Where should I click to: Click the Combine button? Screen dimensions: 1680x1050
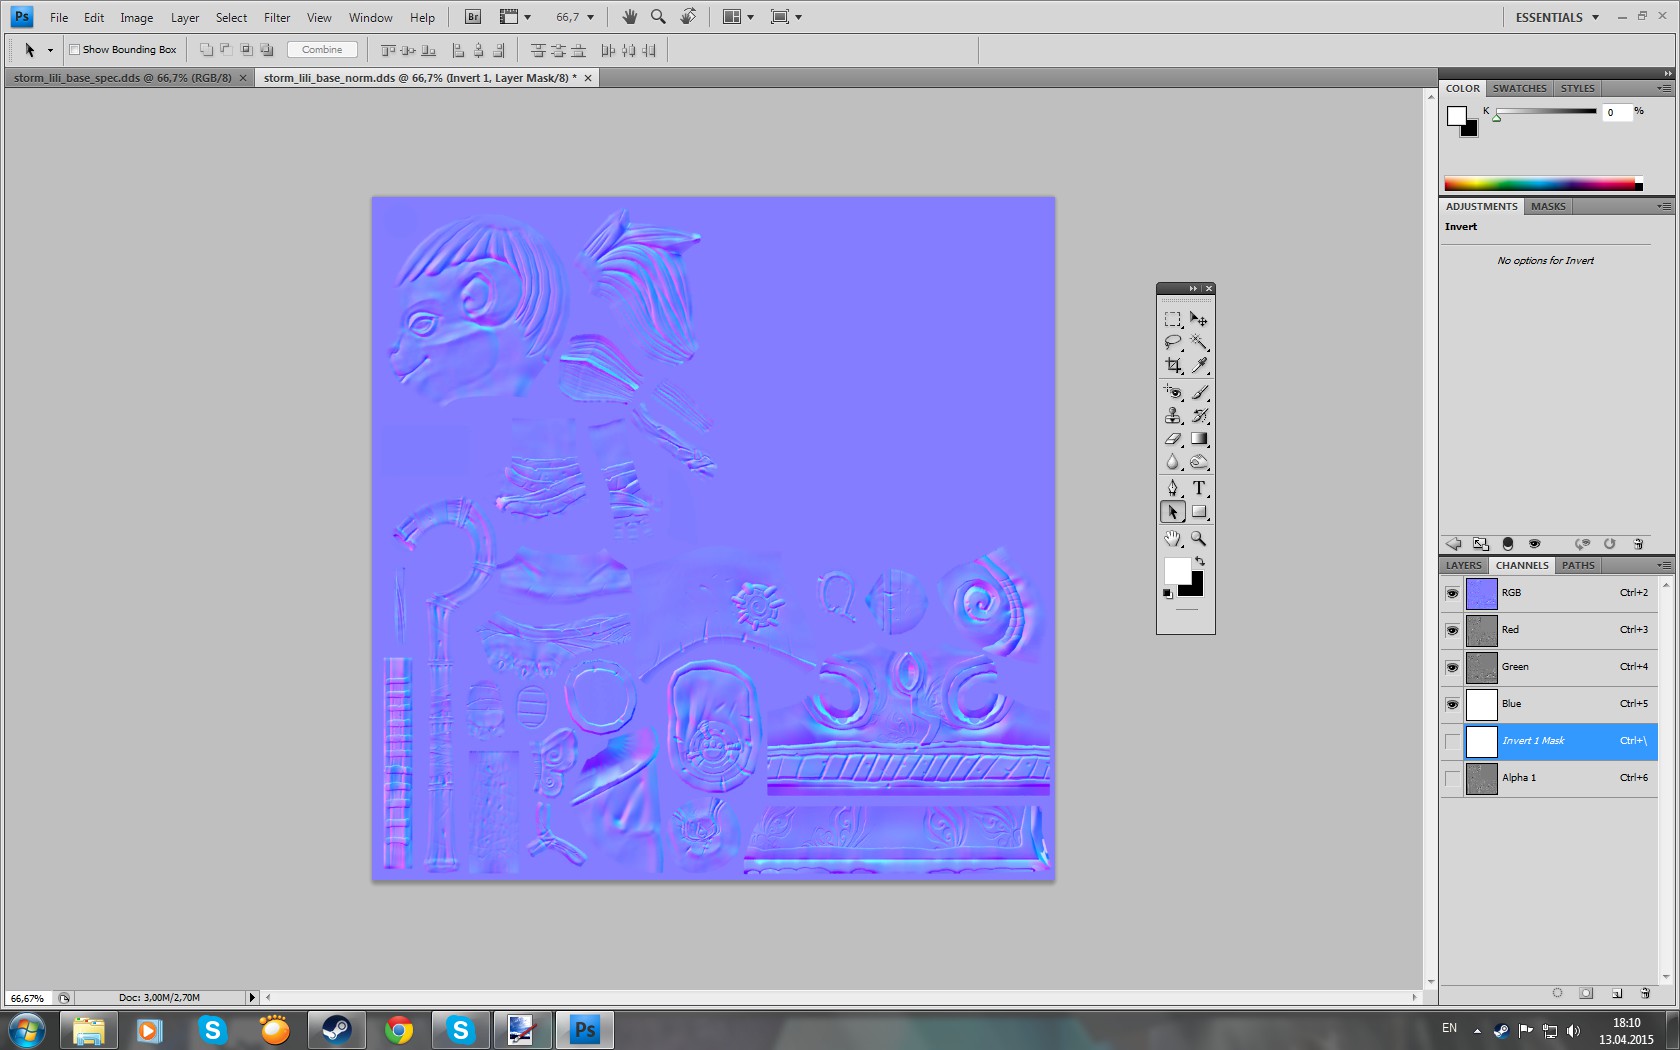(x=322, y=49)
